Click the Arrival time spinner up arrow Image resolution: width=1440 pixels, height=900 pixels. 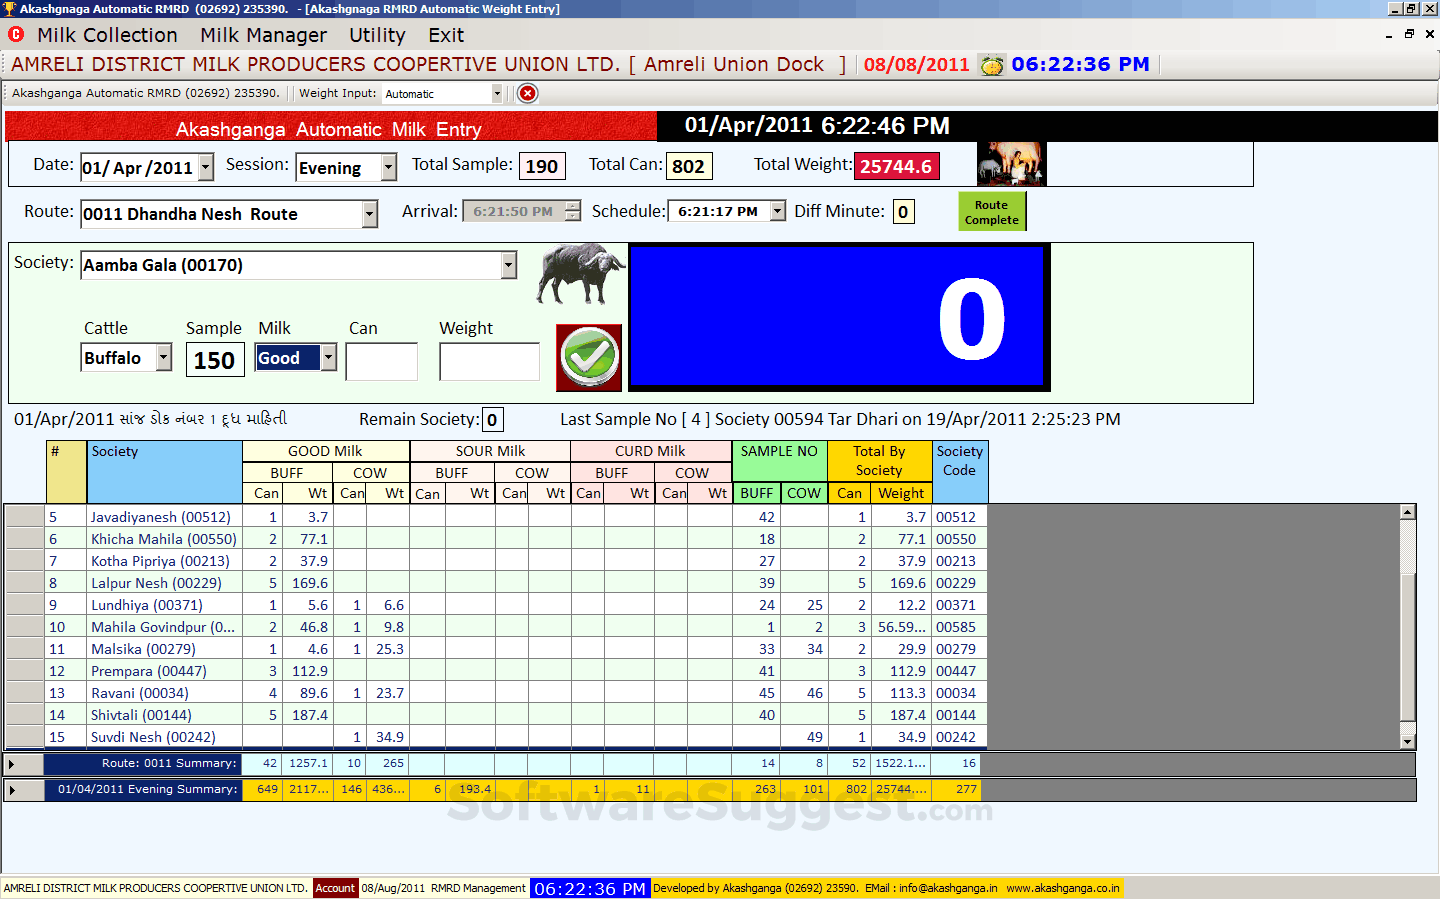click(x=570, y=206)
